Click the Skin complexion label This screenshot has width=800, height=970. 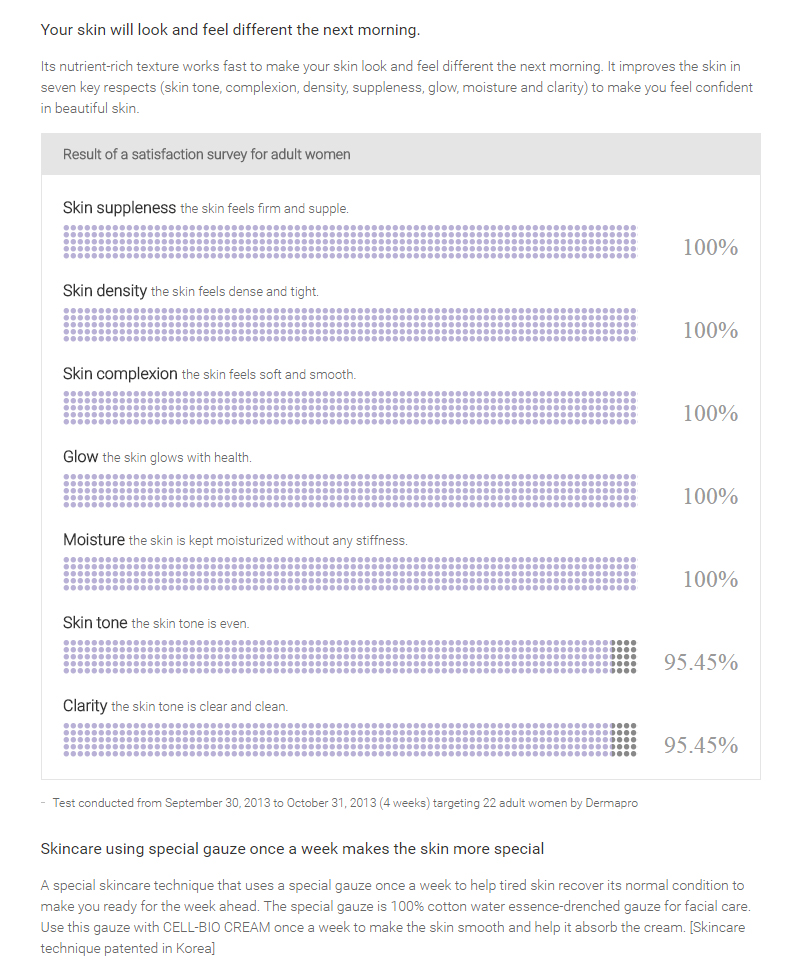pyautogui.click(x=120, y=374)
